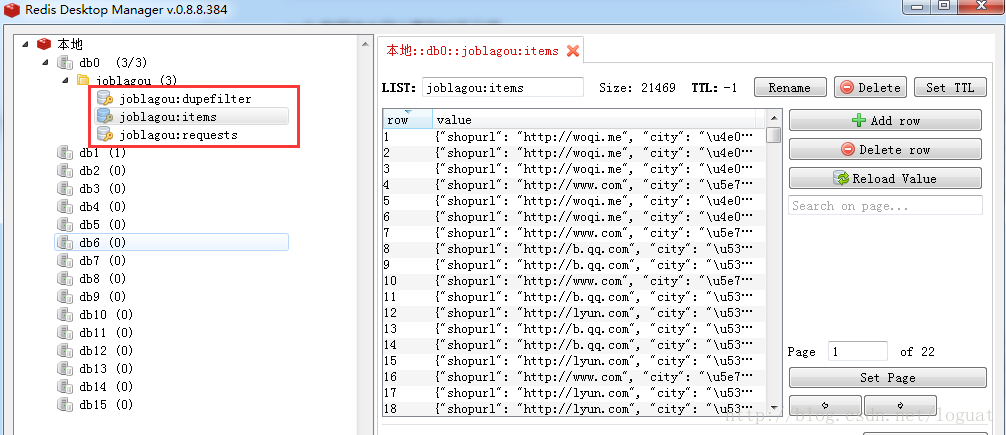
Task: Click the db8 database icon
Action: pos(64,278)
